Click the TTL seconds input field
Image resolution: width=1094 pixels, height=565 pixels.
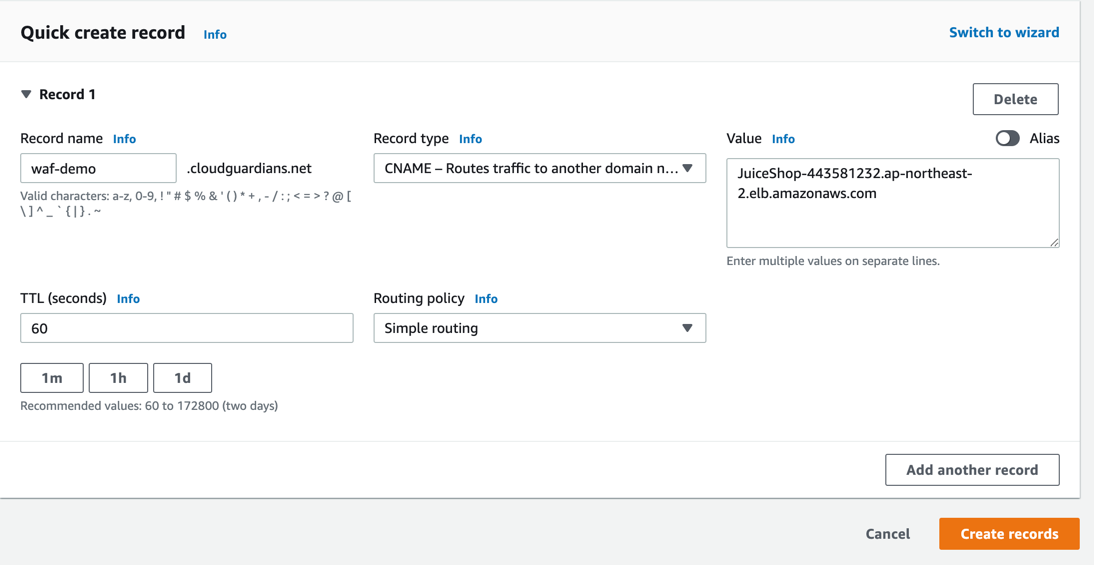pyautogui.click(x=186, y=328)
